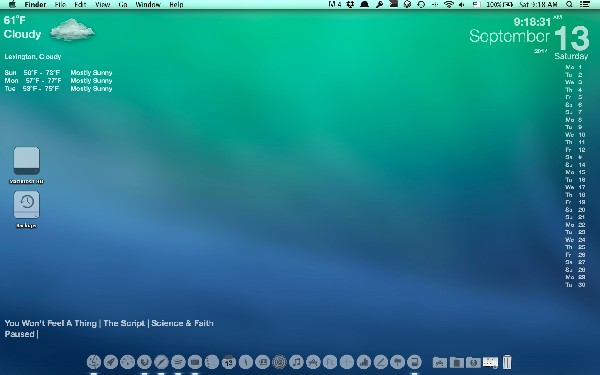Screen dimensions: 600x375
Task: Open the spiral QuickTime-like icon in dock
Action: 279,362
